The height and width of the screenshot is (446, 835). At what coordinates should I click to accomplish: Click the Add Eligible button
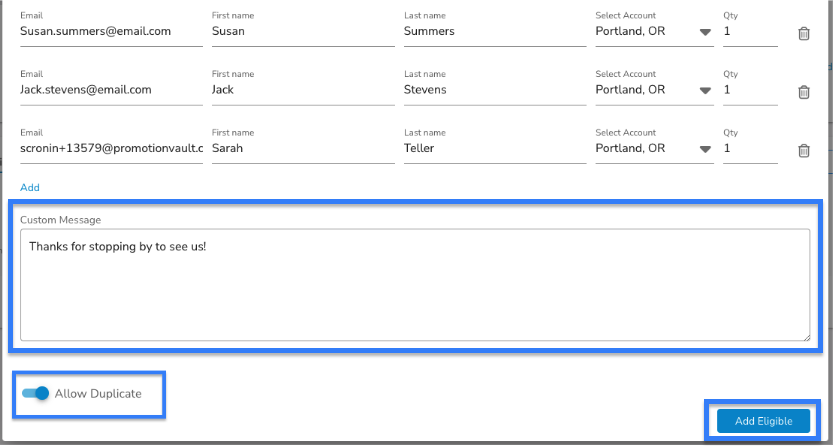click(763, 421)
